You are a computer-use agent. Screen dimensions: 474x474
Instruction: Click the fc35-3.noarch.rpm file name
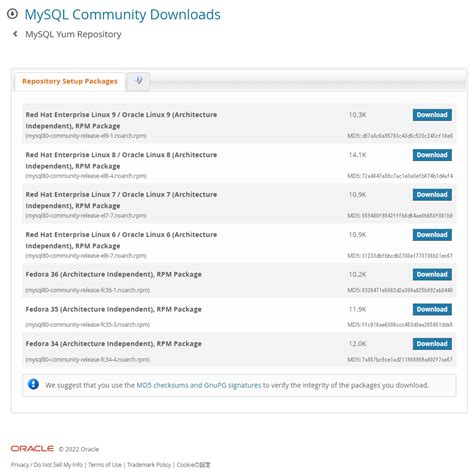click(x=87, y=324)
